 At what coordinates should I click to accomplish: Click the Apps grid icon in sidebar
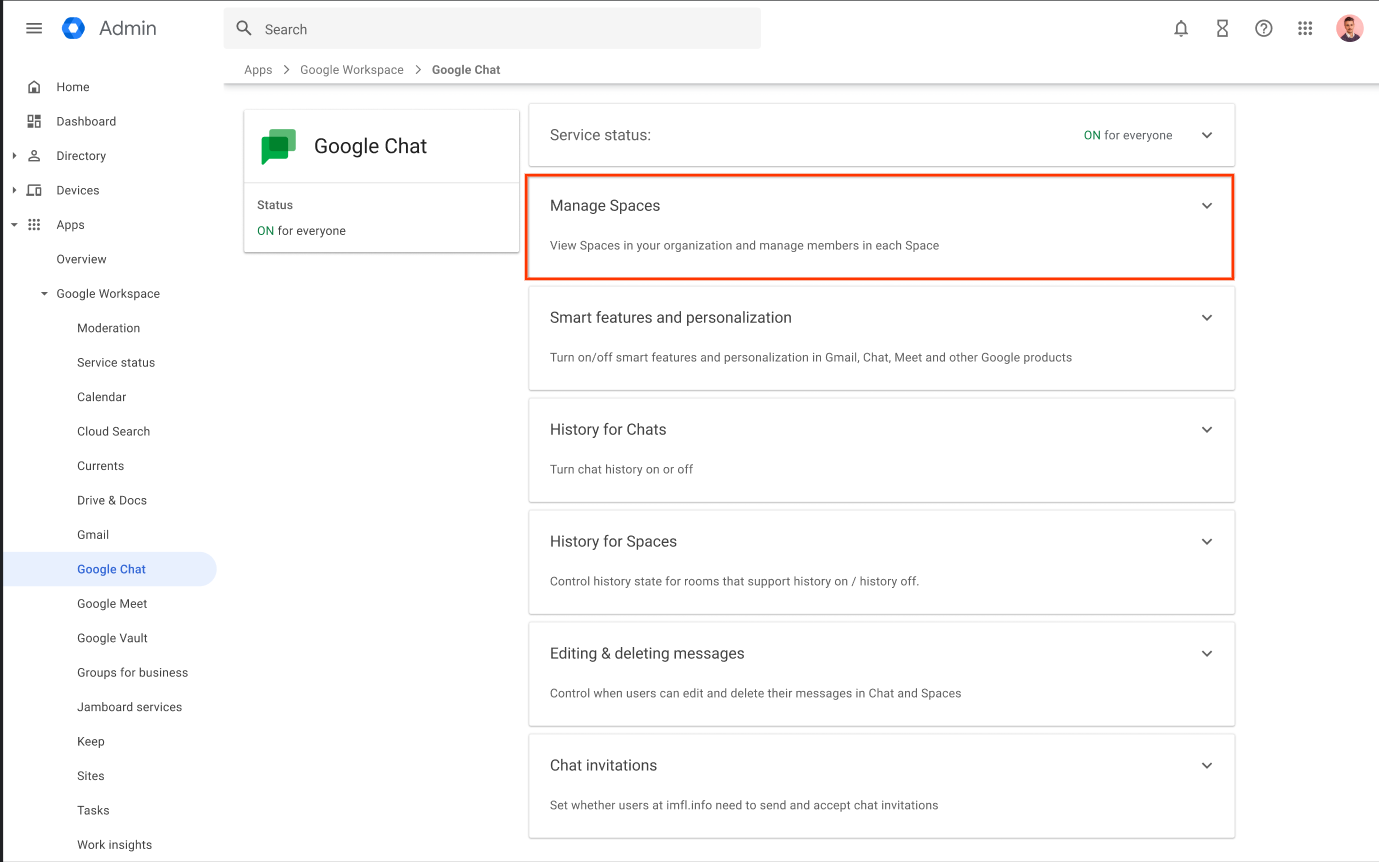pos(34,225)
